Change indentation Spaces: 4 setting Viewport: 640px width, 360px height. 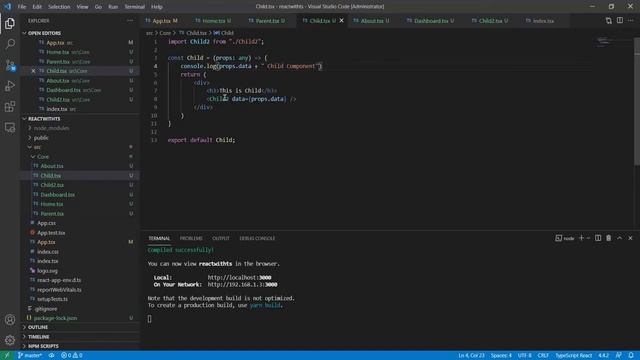tap(501, 355)
